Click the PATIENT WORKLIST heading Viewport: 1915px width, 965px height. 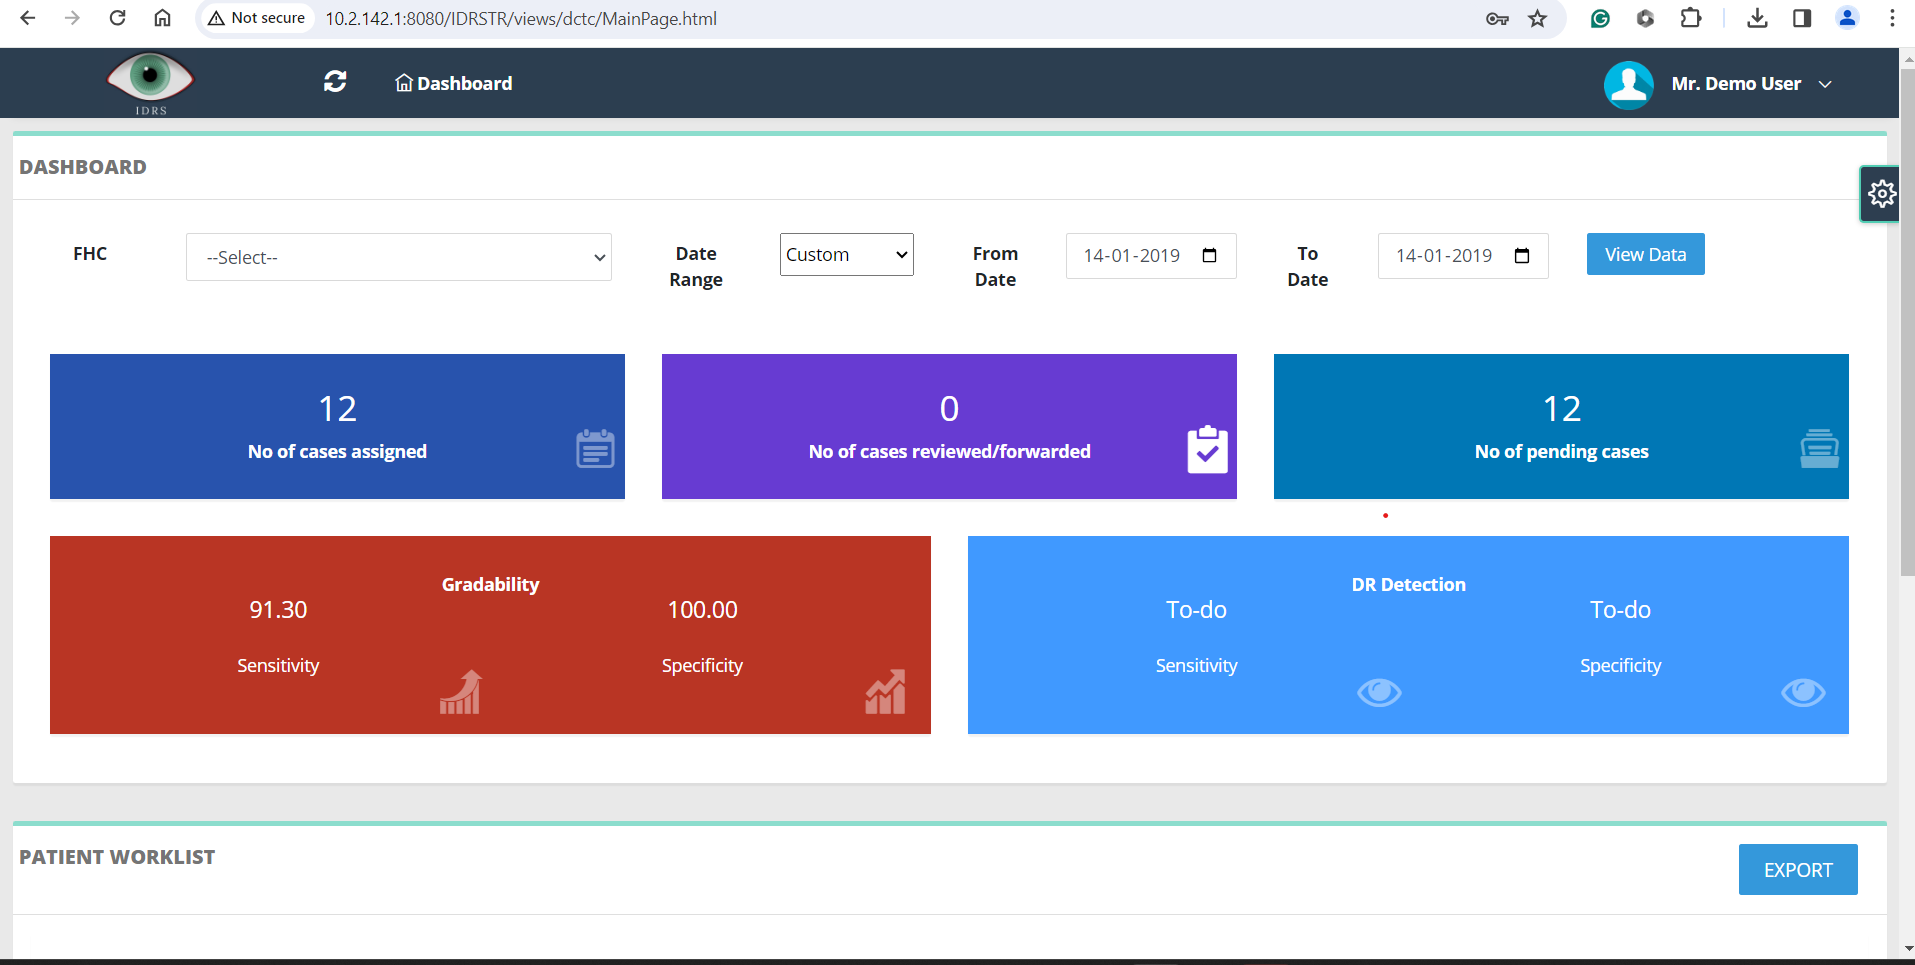117,857
